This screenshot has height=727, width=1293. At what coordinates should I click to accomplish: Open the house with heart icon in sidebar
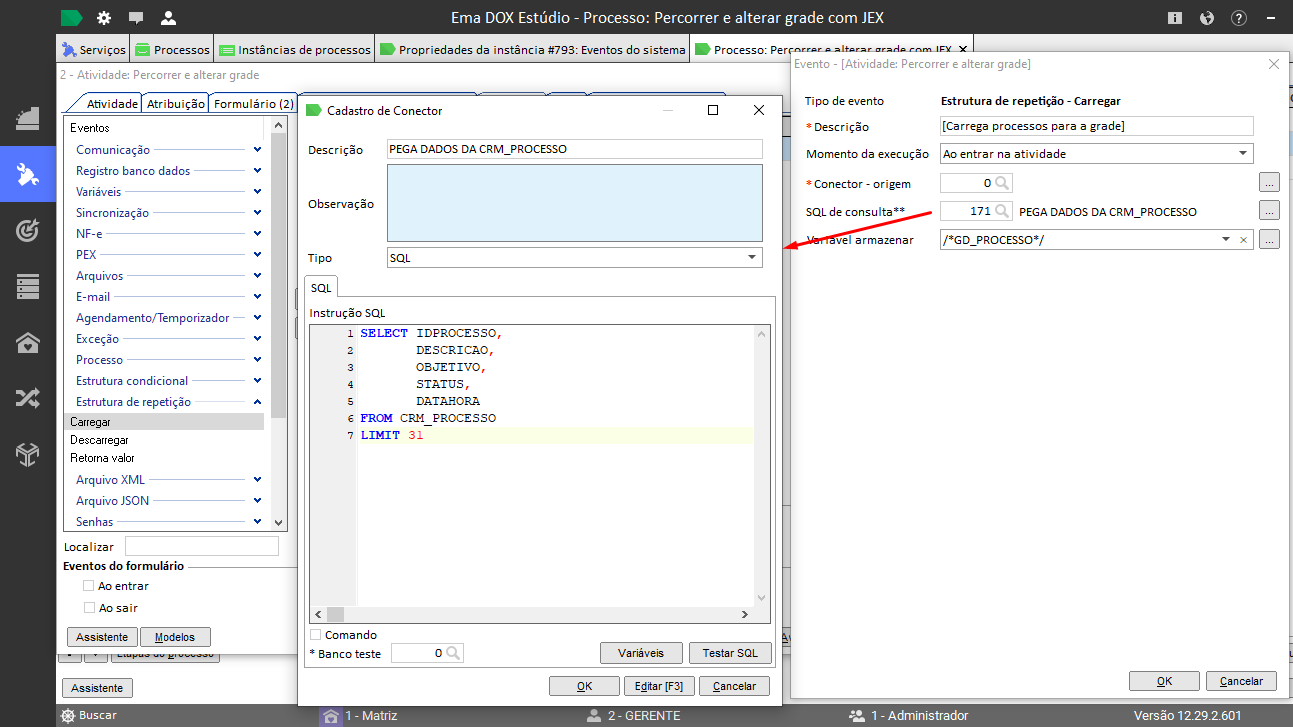pyautogui.click(x=28, y=343)
